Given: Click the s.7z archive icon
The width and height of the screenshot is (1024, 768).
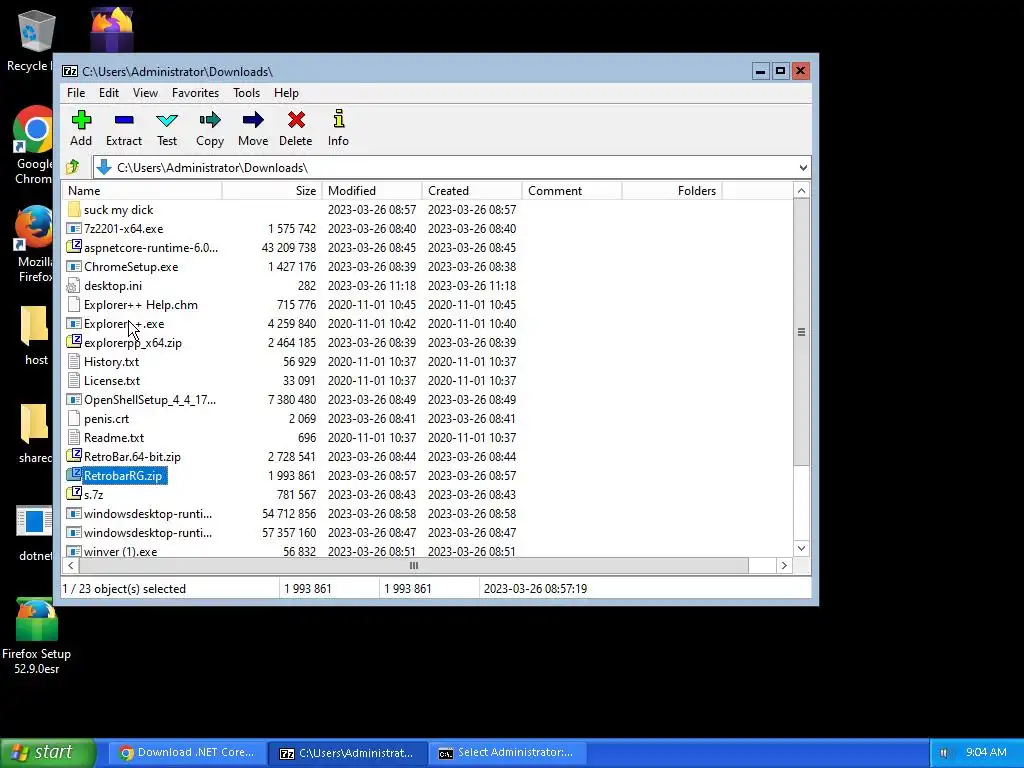Looking at the screenshot, I should [x=74, y=494].
